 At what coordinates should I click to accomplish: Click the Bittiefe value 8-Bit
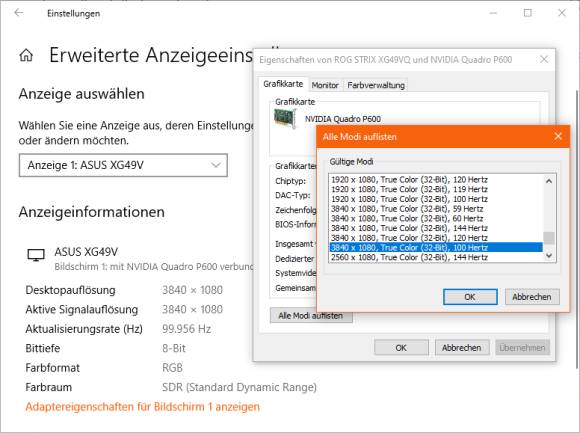[x=174, y=348]
